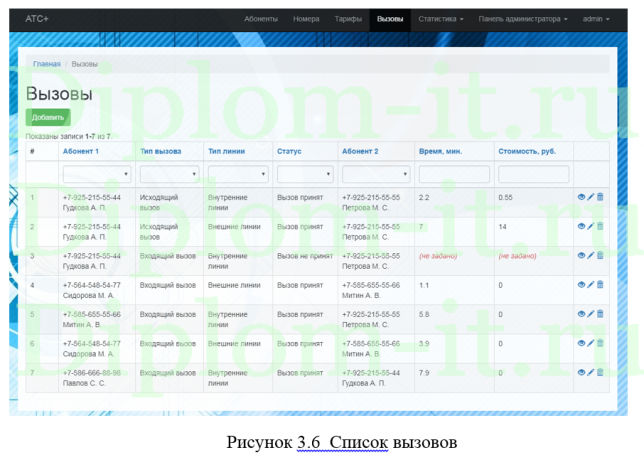Edit call row 5 with pencil icon
Viewport: 644px width, 460px height.
[591, 314]
